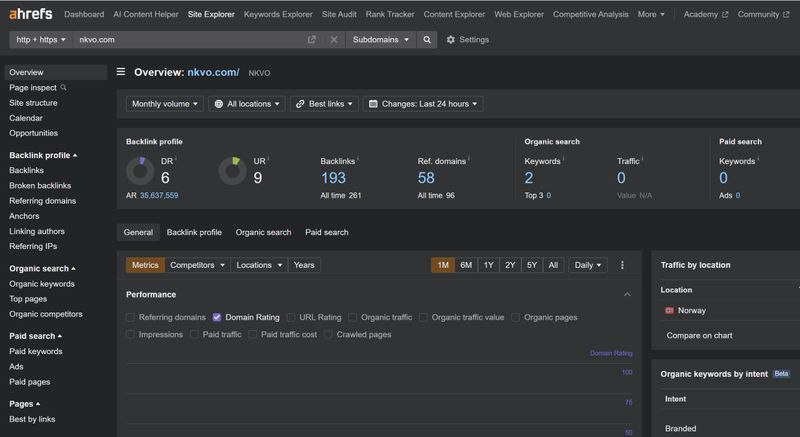Toggle the hamburger sidebar menu icon

coord(121,72)
